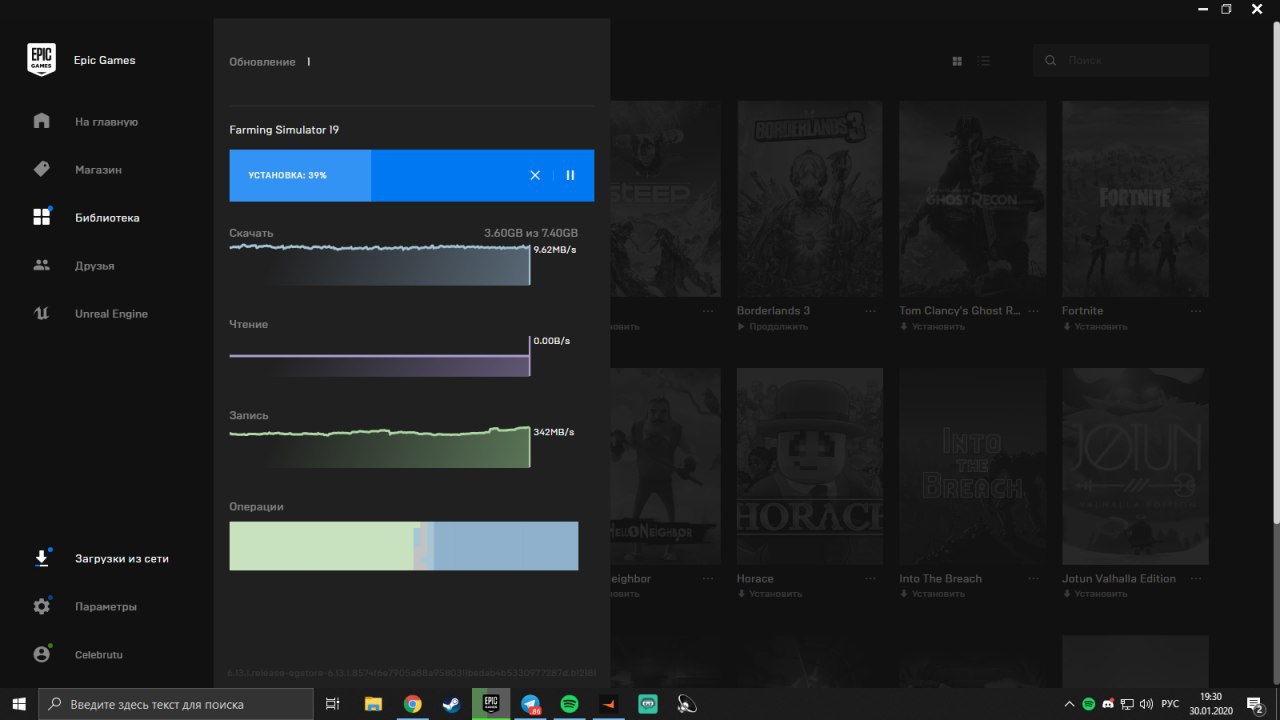This screenshot has height=720, width=1280.
Task: Click the store tag icon
Action: [42, 169]
